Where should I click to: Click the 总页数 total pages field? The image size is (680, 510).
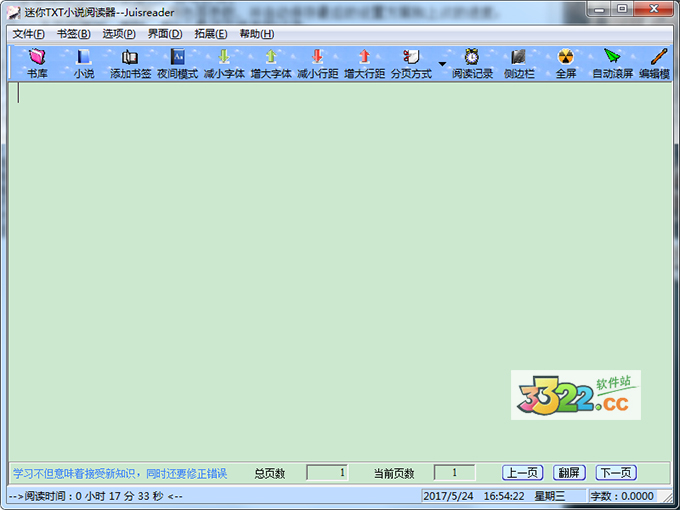(327, 472)
